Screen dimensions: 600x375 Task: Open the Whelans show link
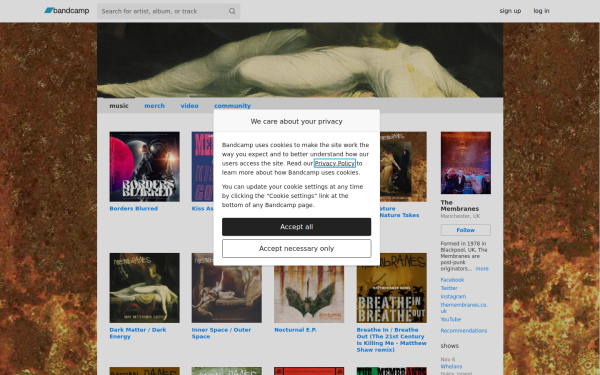[451, 366]
